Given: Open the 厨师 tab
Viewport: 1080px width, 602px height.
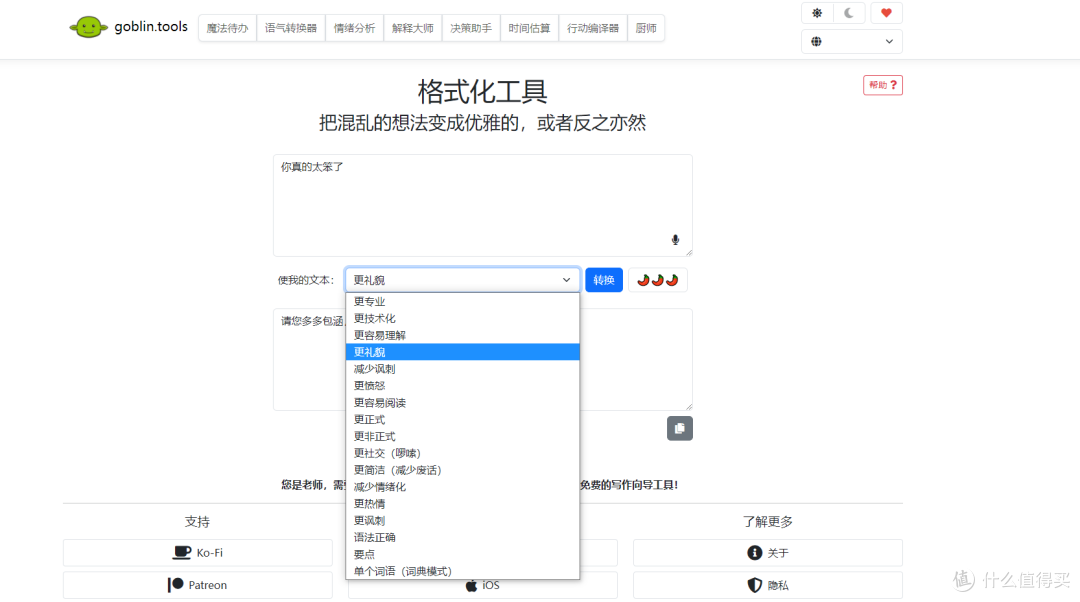Looking at the screenshot, I should 646,28.
